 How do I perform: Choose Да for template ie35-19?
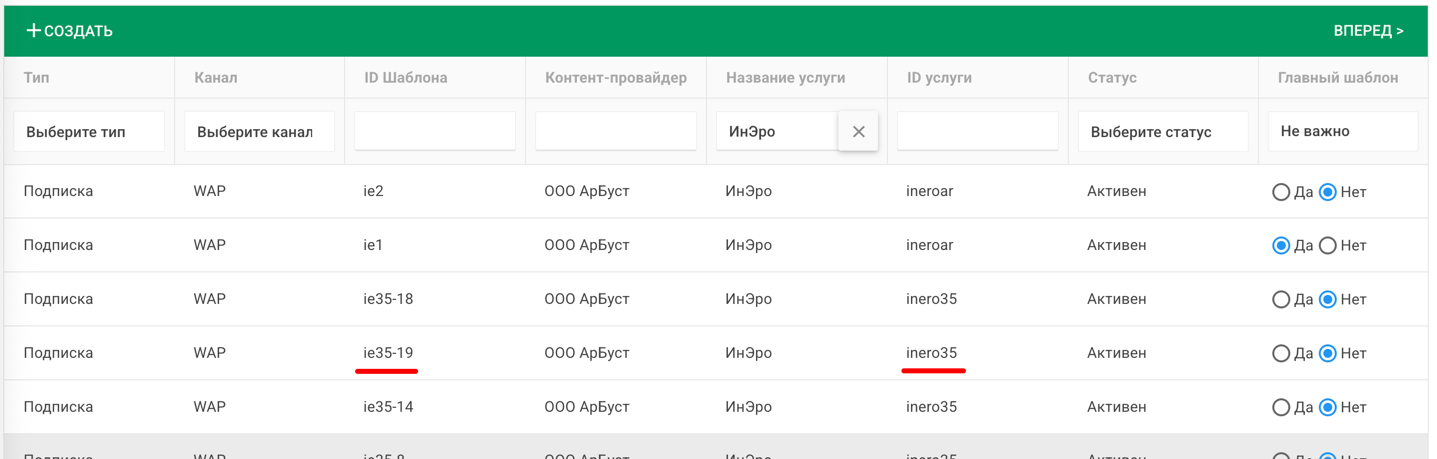click(1280, 354)
